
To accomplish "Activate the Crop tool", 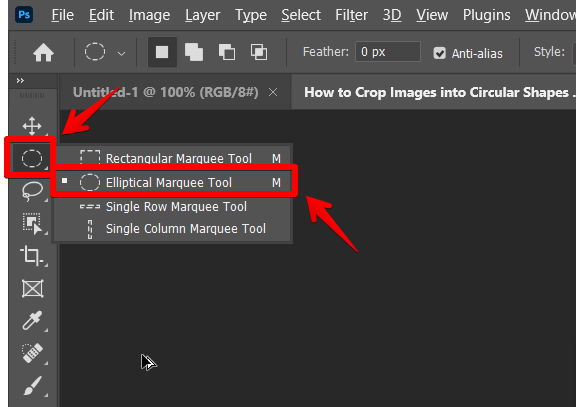I will tap(32, 255).
